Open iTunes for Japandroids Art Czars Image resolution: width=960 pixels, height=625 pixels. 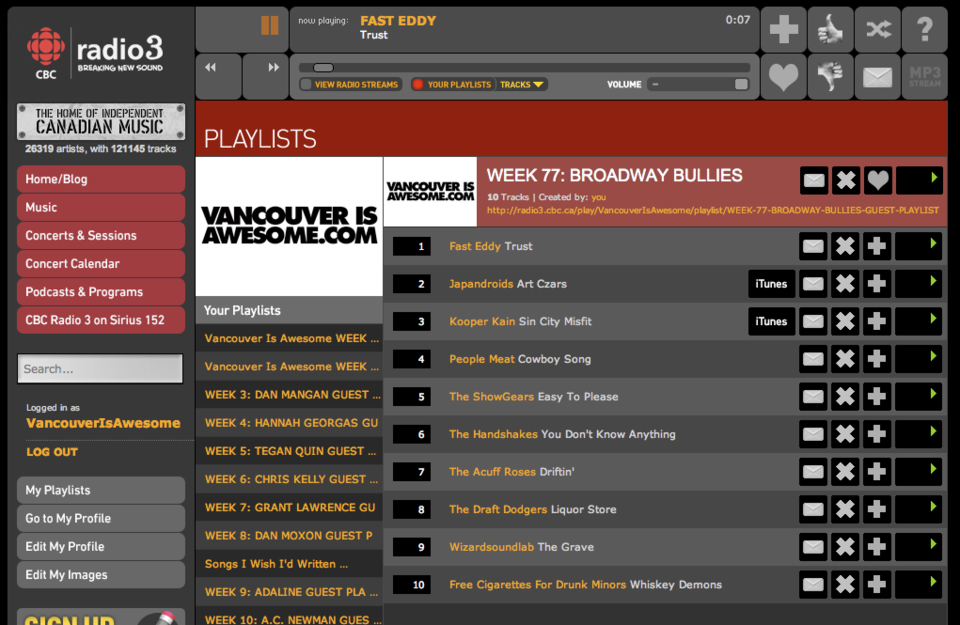[771, 284]
